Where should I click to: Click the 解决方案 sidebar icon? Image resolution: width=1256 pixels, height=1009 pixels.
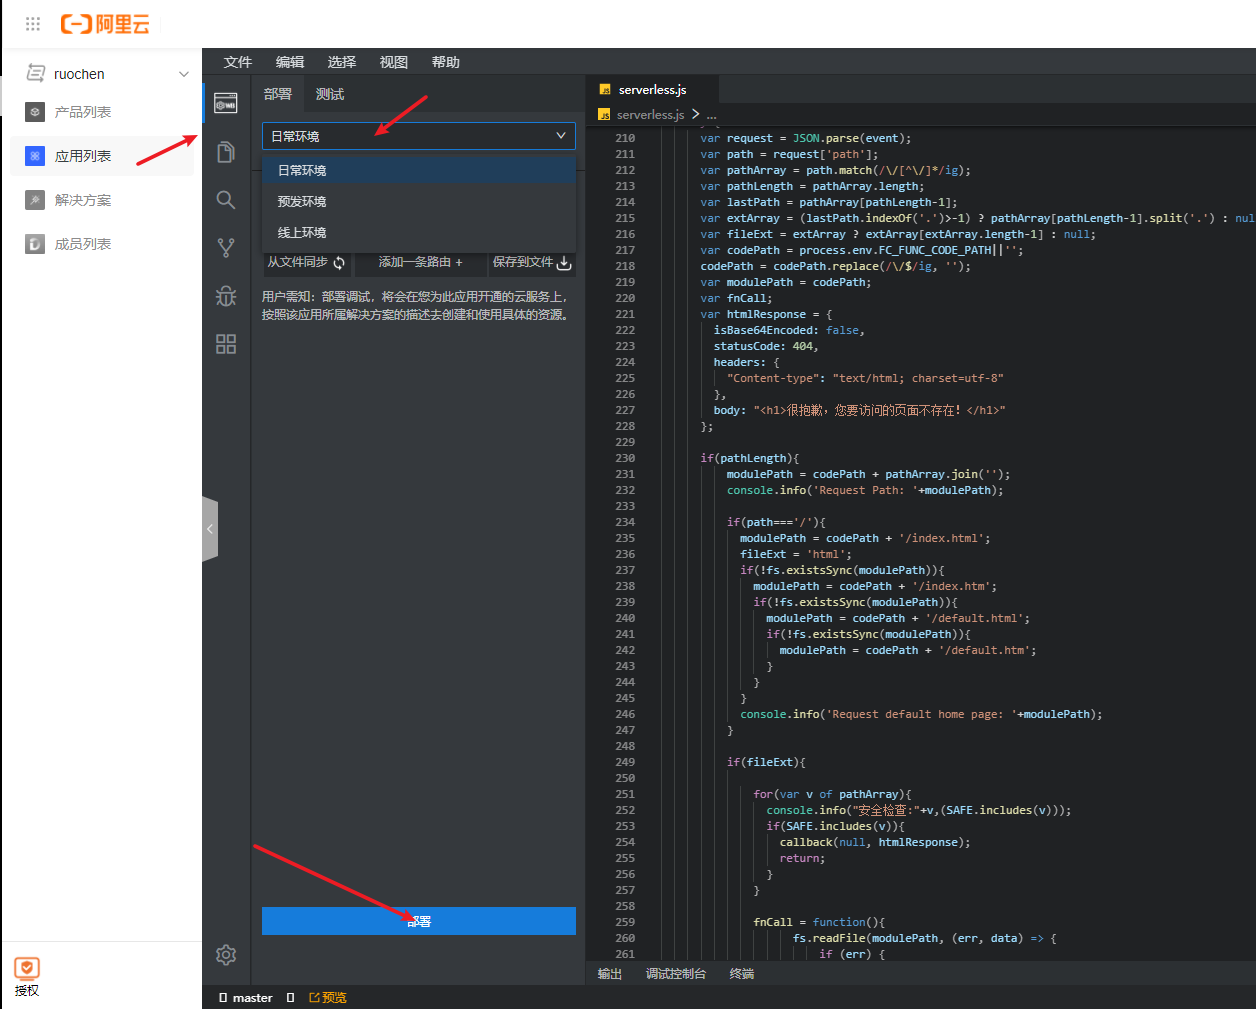click(x=35, y=200)
